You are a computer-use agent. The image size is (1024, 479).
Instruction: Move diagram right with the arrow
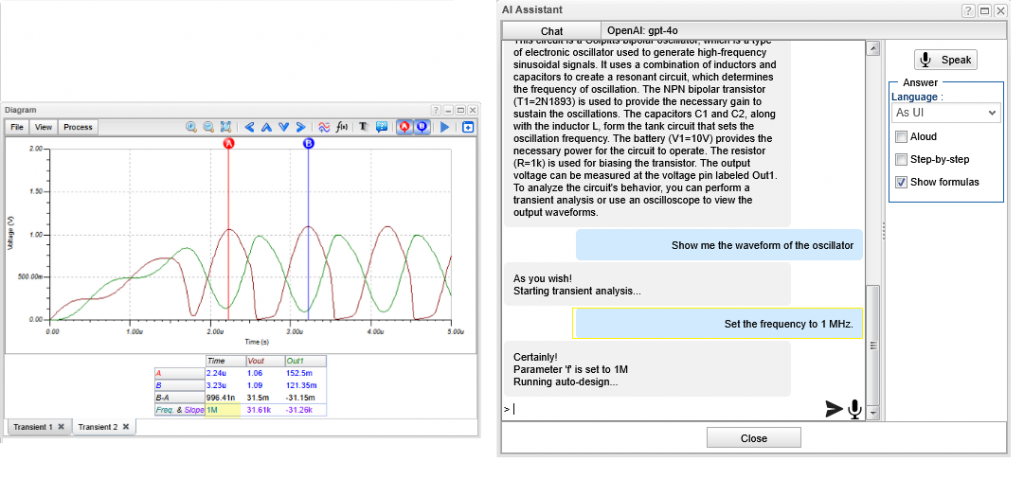[300, 127]
